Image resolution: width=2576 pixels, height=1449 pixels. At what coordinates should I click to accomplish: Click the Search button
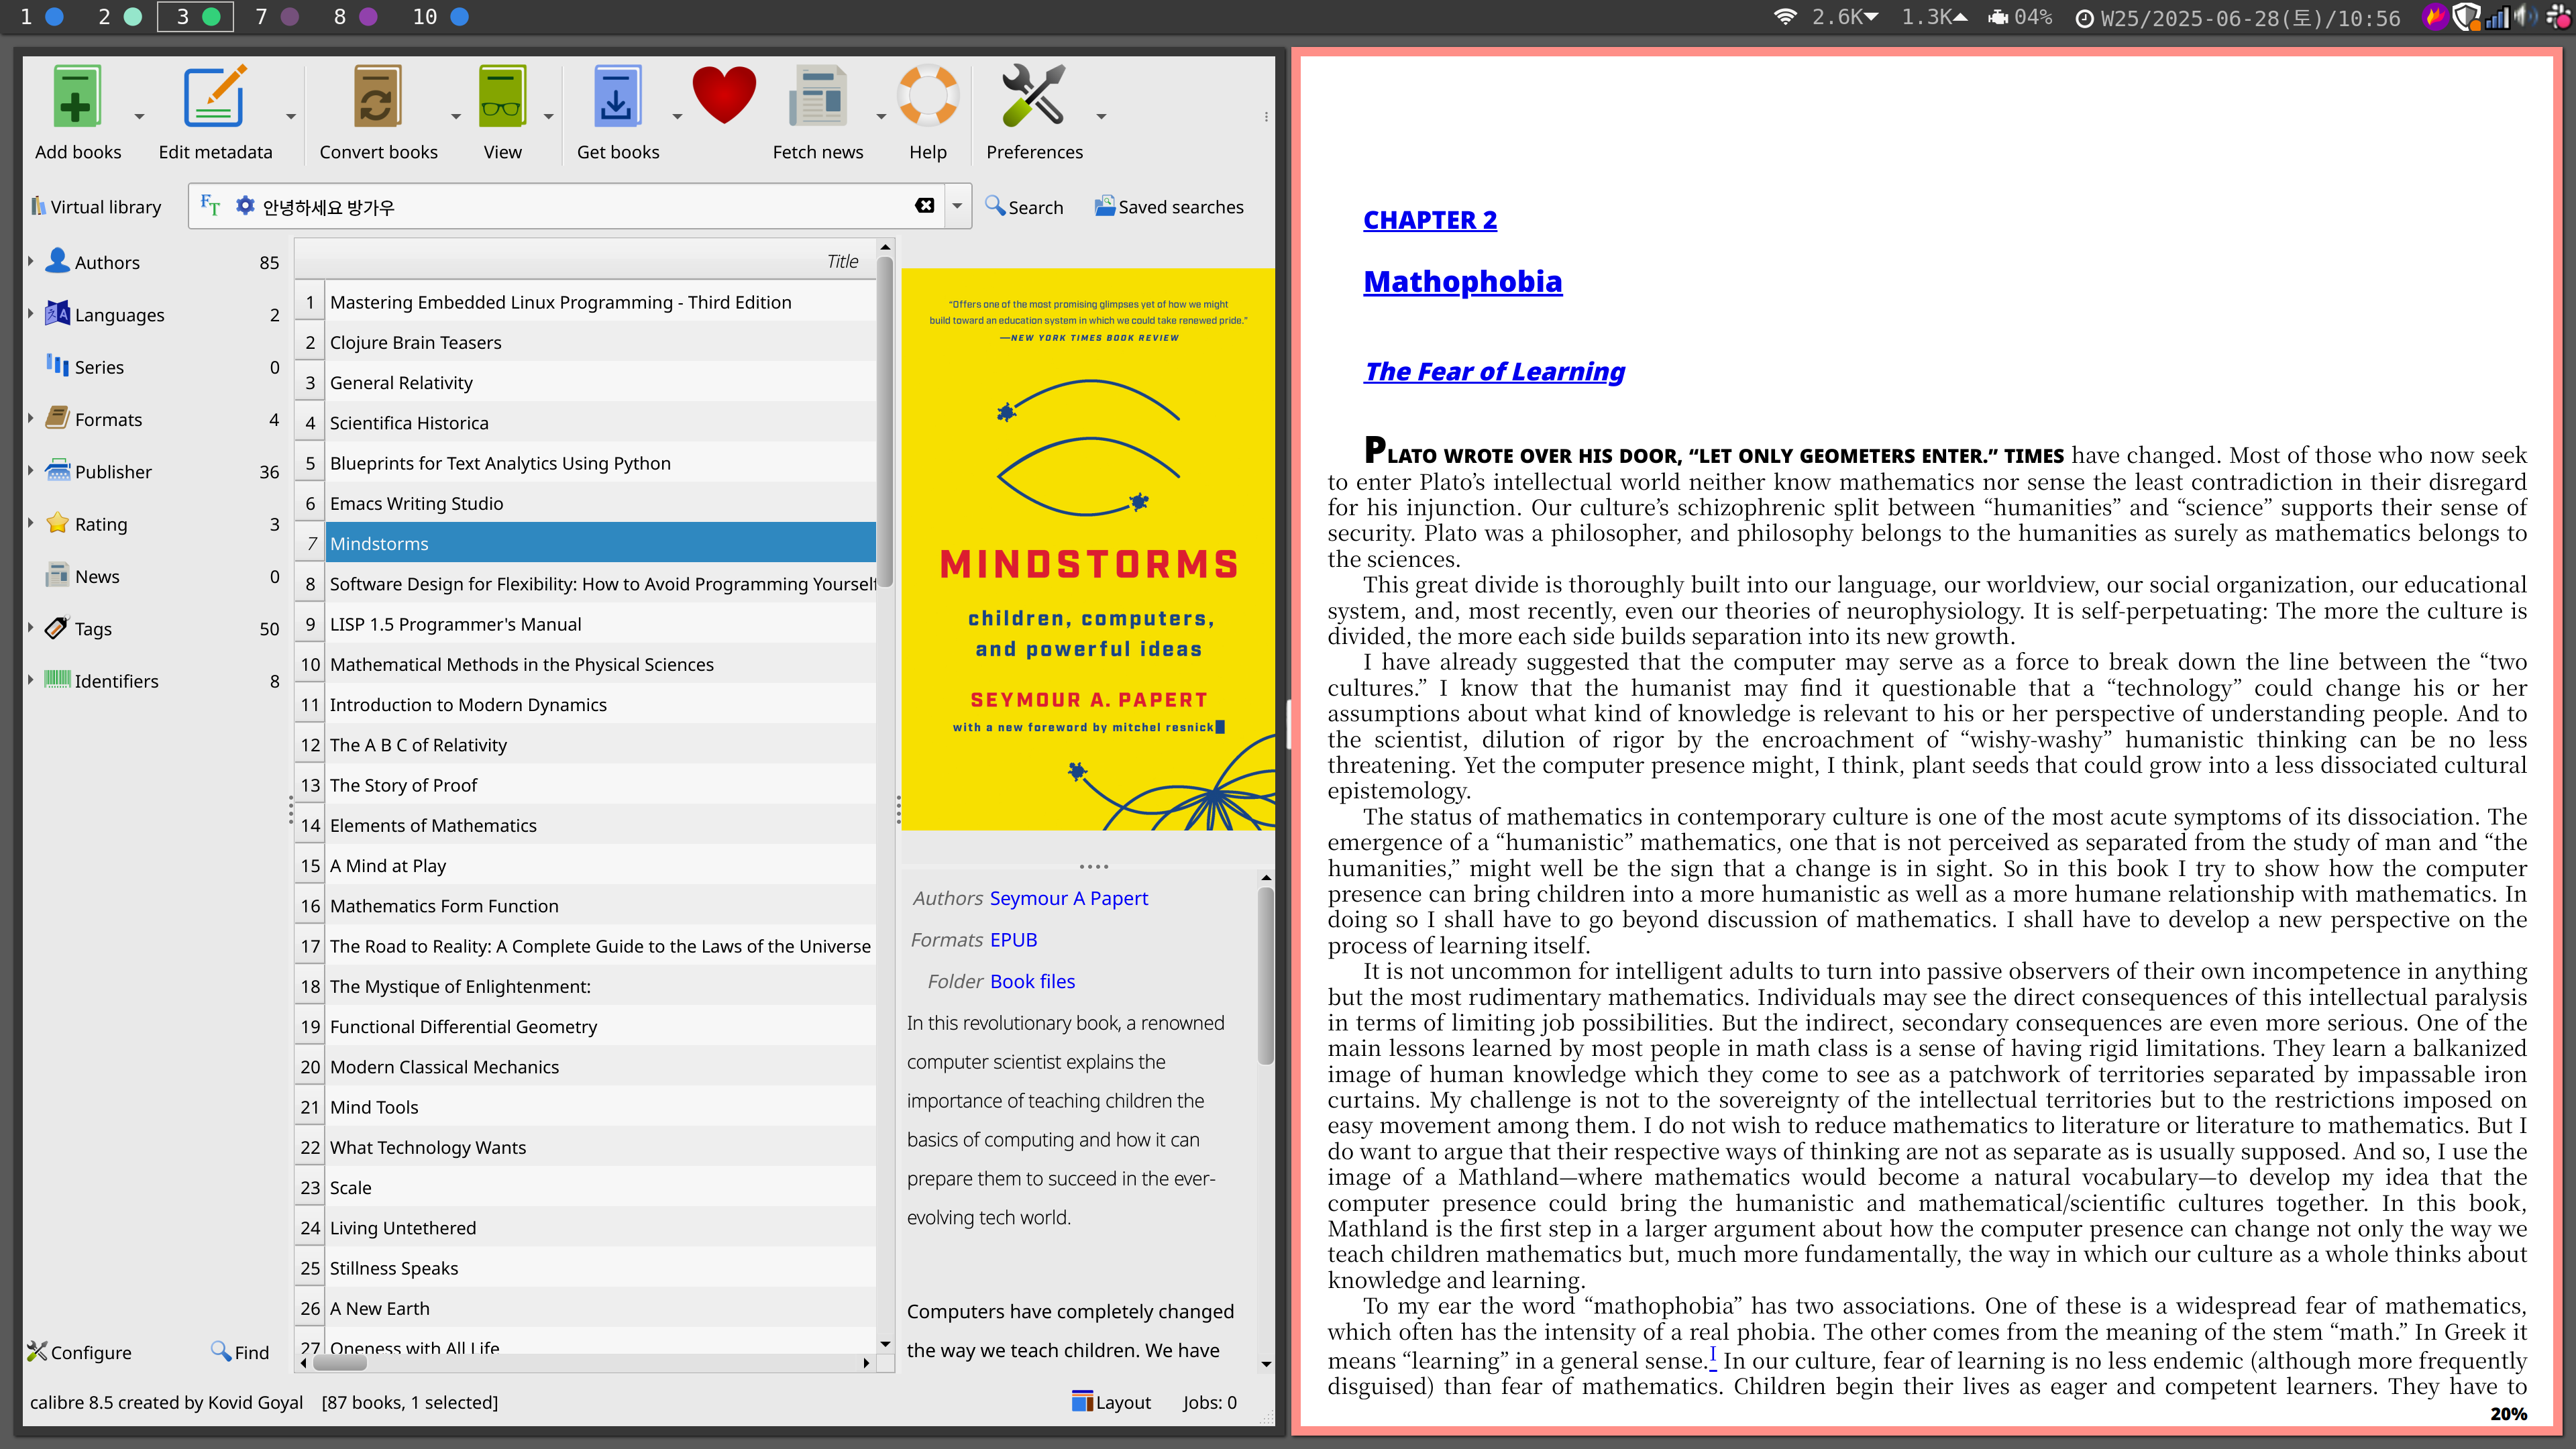coord(1024,207)
